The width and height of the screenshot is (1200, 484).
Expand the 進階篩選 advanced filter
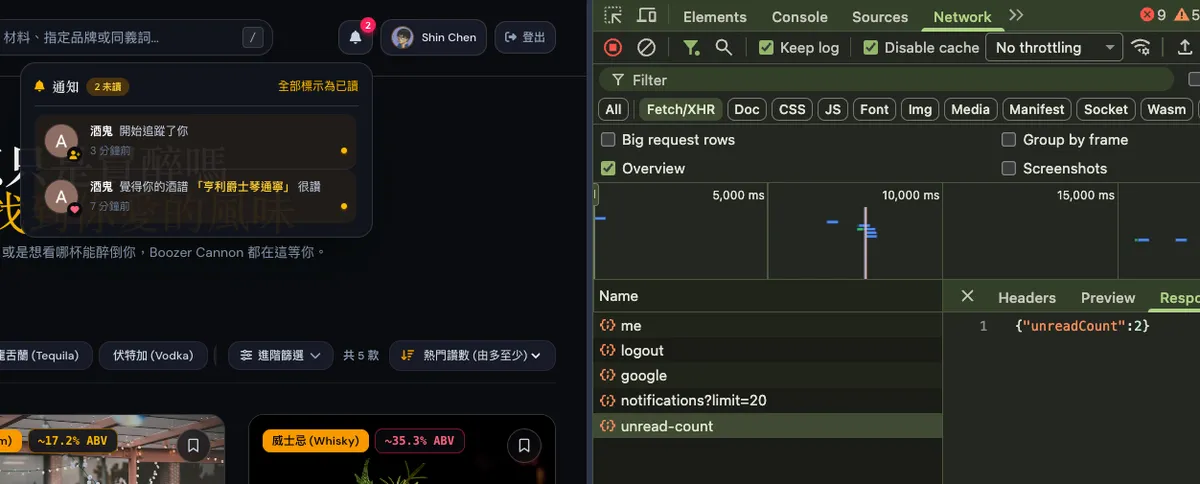[281, 355]
